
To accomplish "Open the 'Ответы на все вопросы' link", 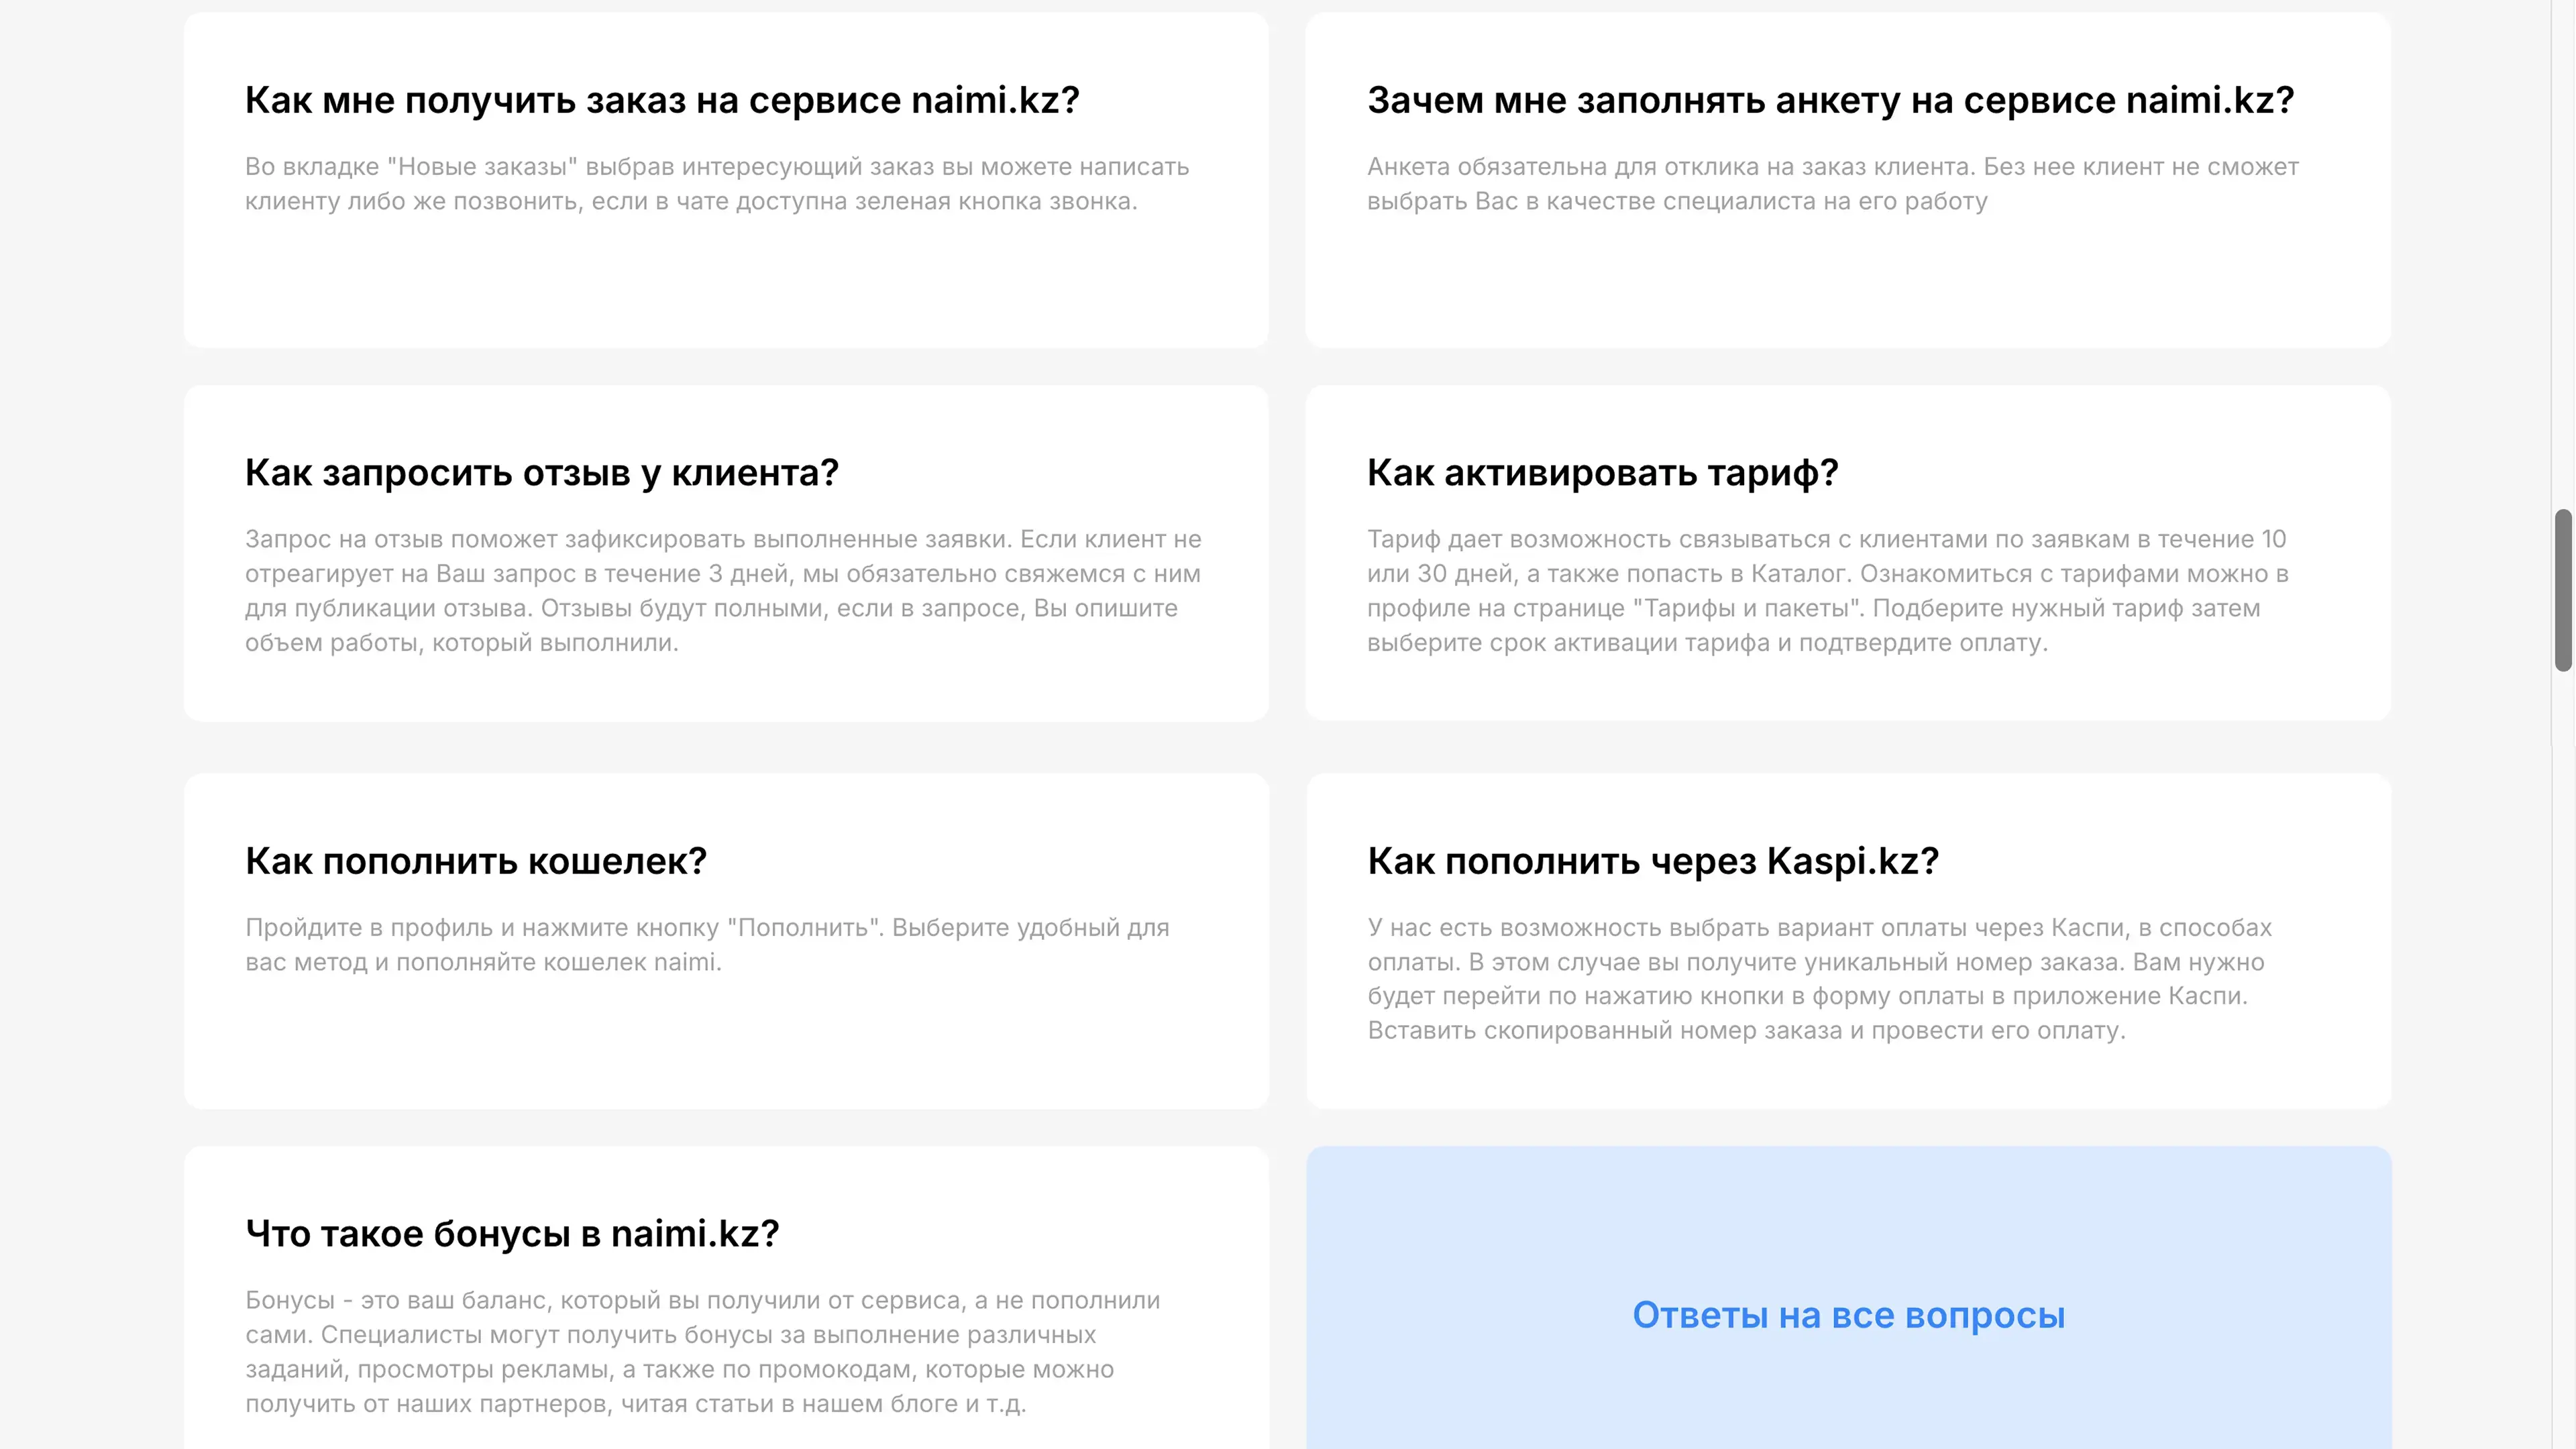I will pos(1848,1315).
